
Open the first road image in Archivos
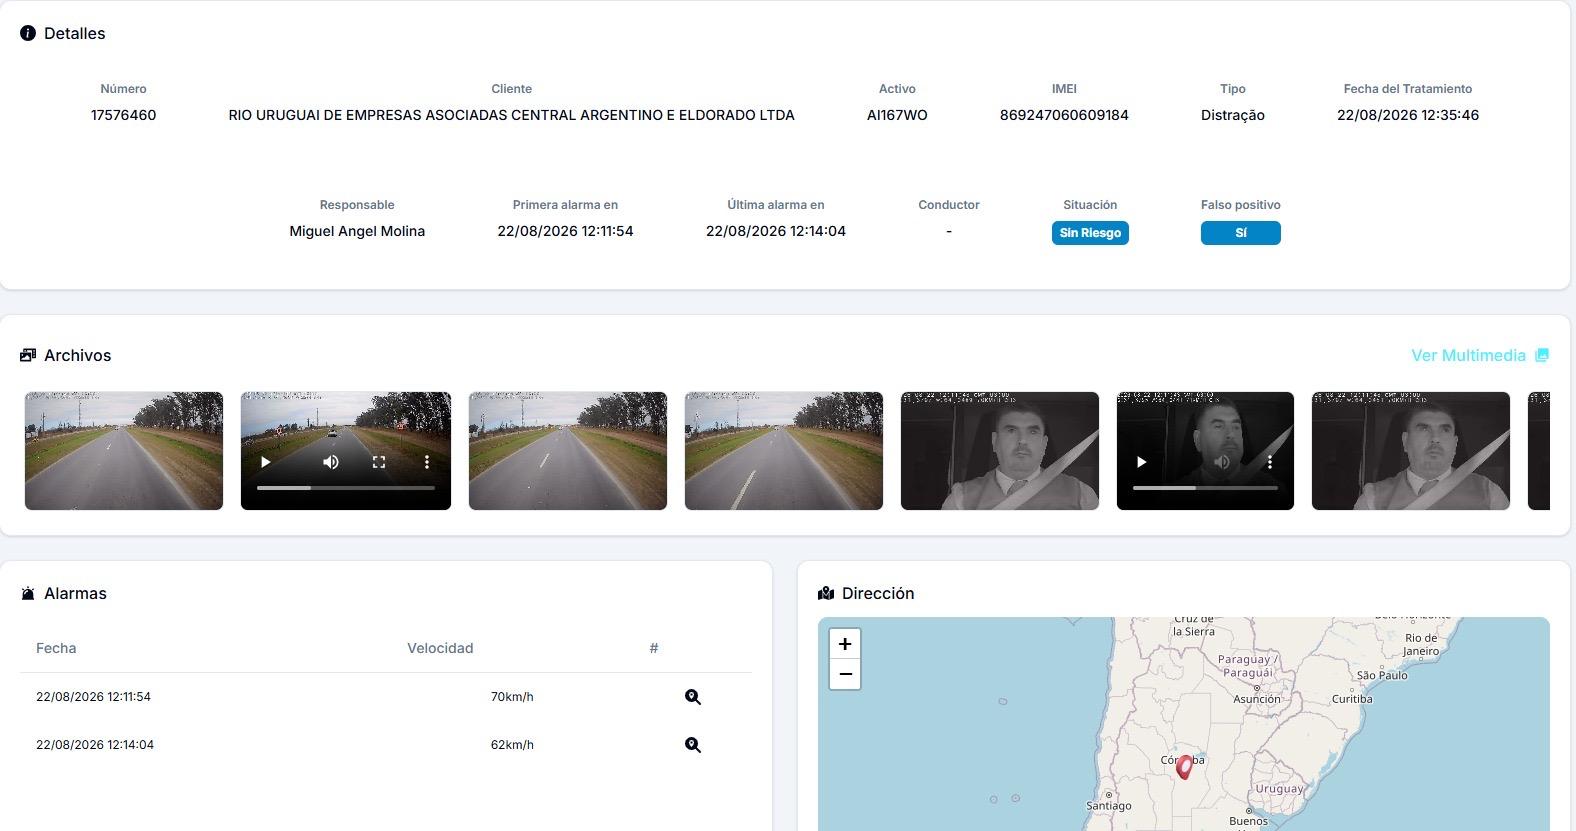124,451
